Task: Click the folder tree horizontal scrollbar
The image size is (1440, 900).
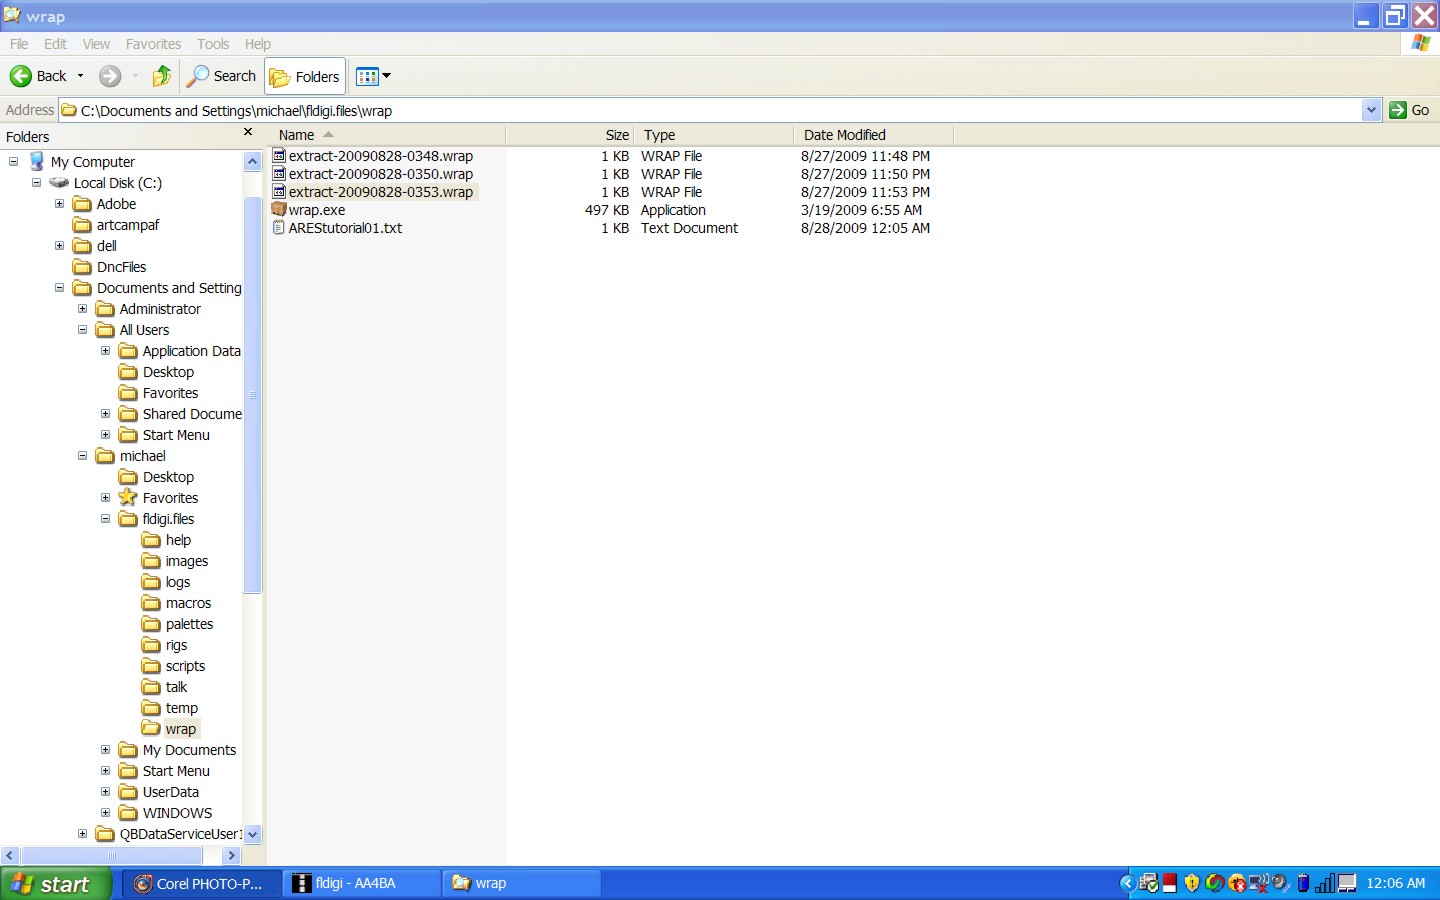Action: coord(112,856)
